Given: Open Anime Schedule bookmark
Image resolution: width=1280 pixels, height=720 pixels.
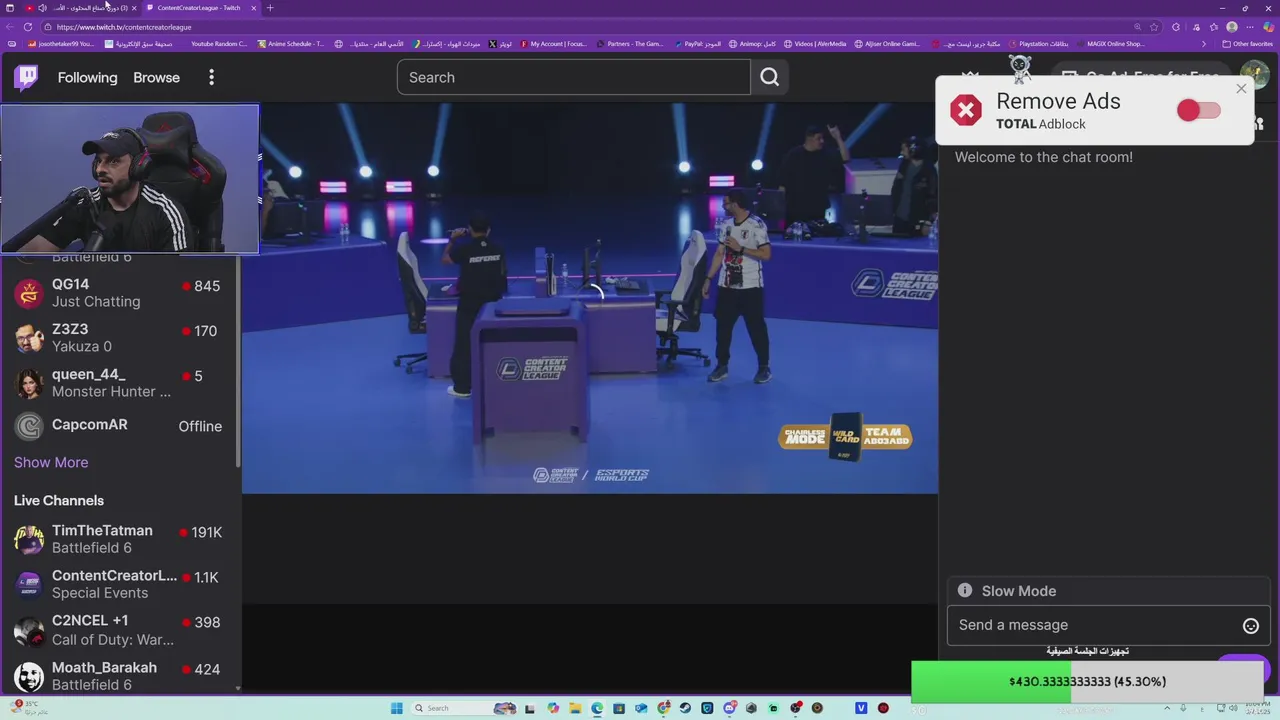Looking at the screenshot, I should pyautogui.click(x=291, y=44).
